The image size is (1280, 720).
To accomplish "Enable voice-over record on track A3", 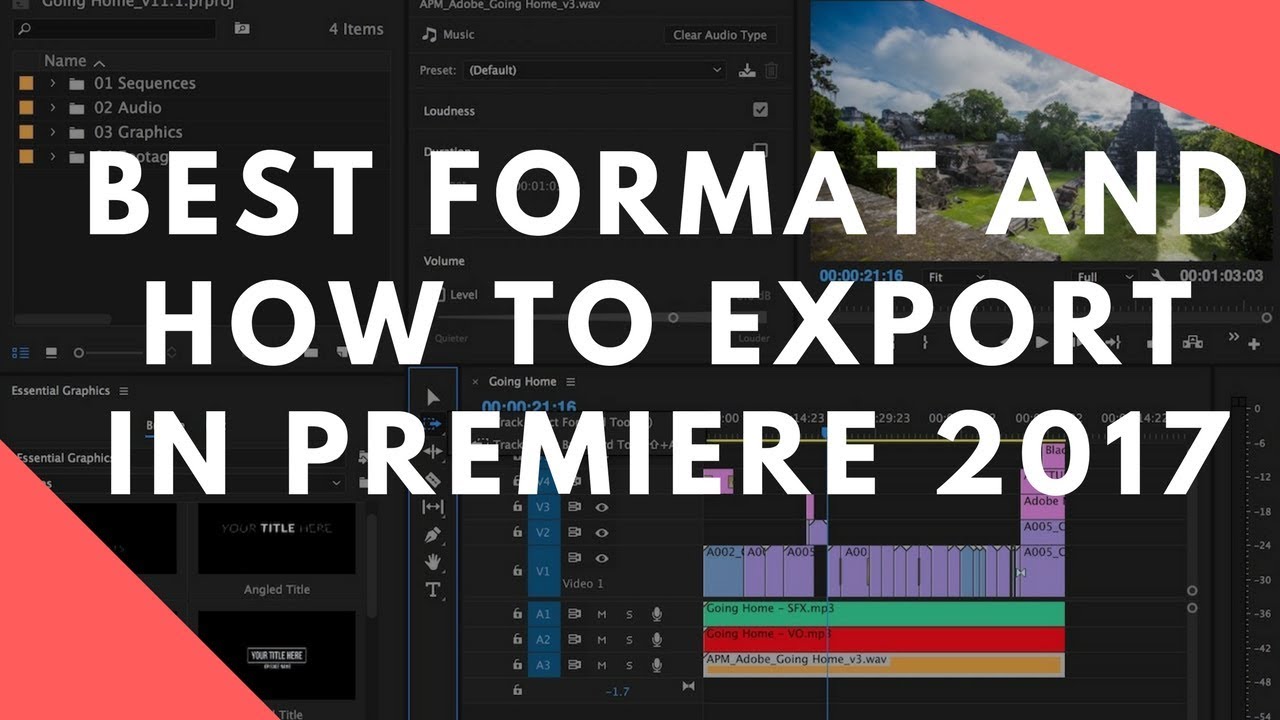I will [x=657, y=664].
